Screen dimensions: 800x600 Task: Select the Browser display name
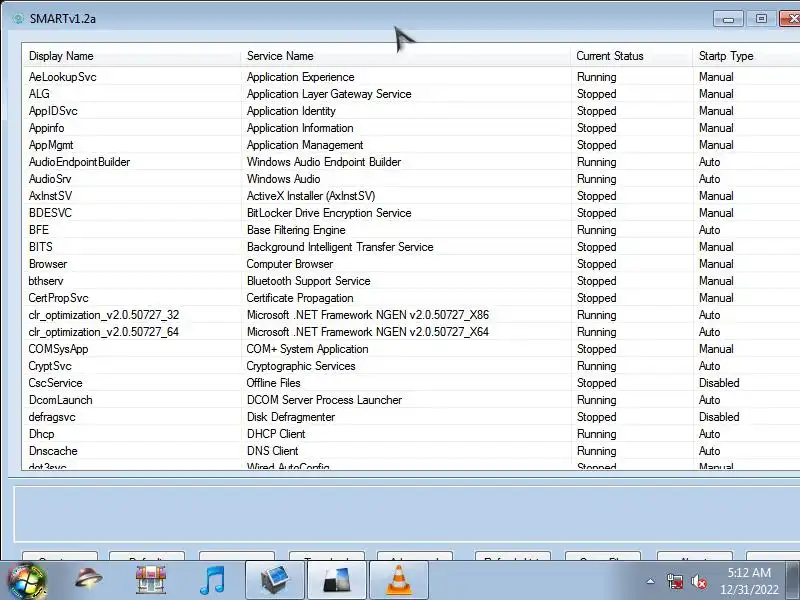(48, 264)
